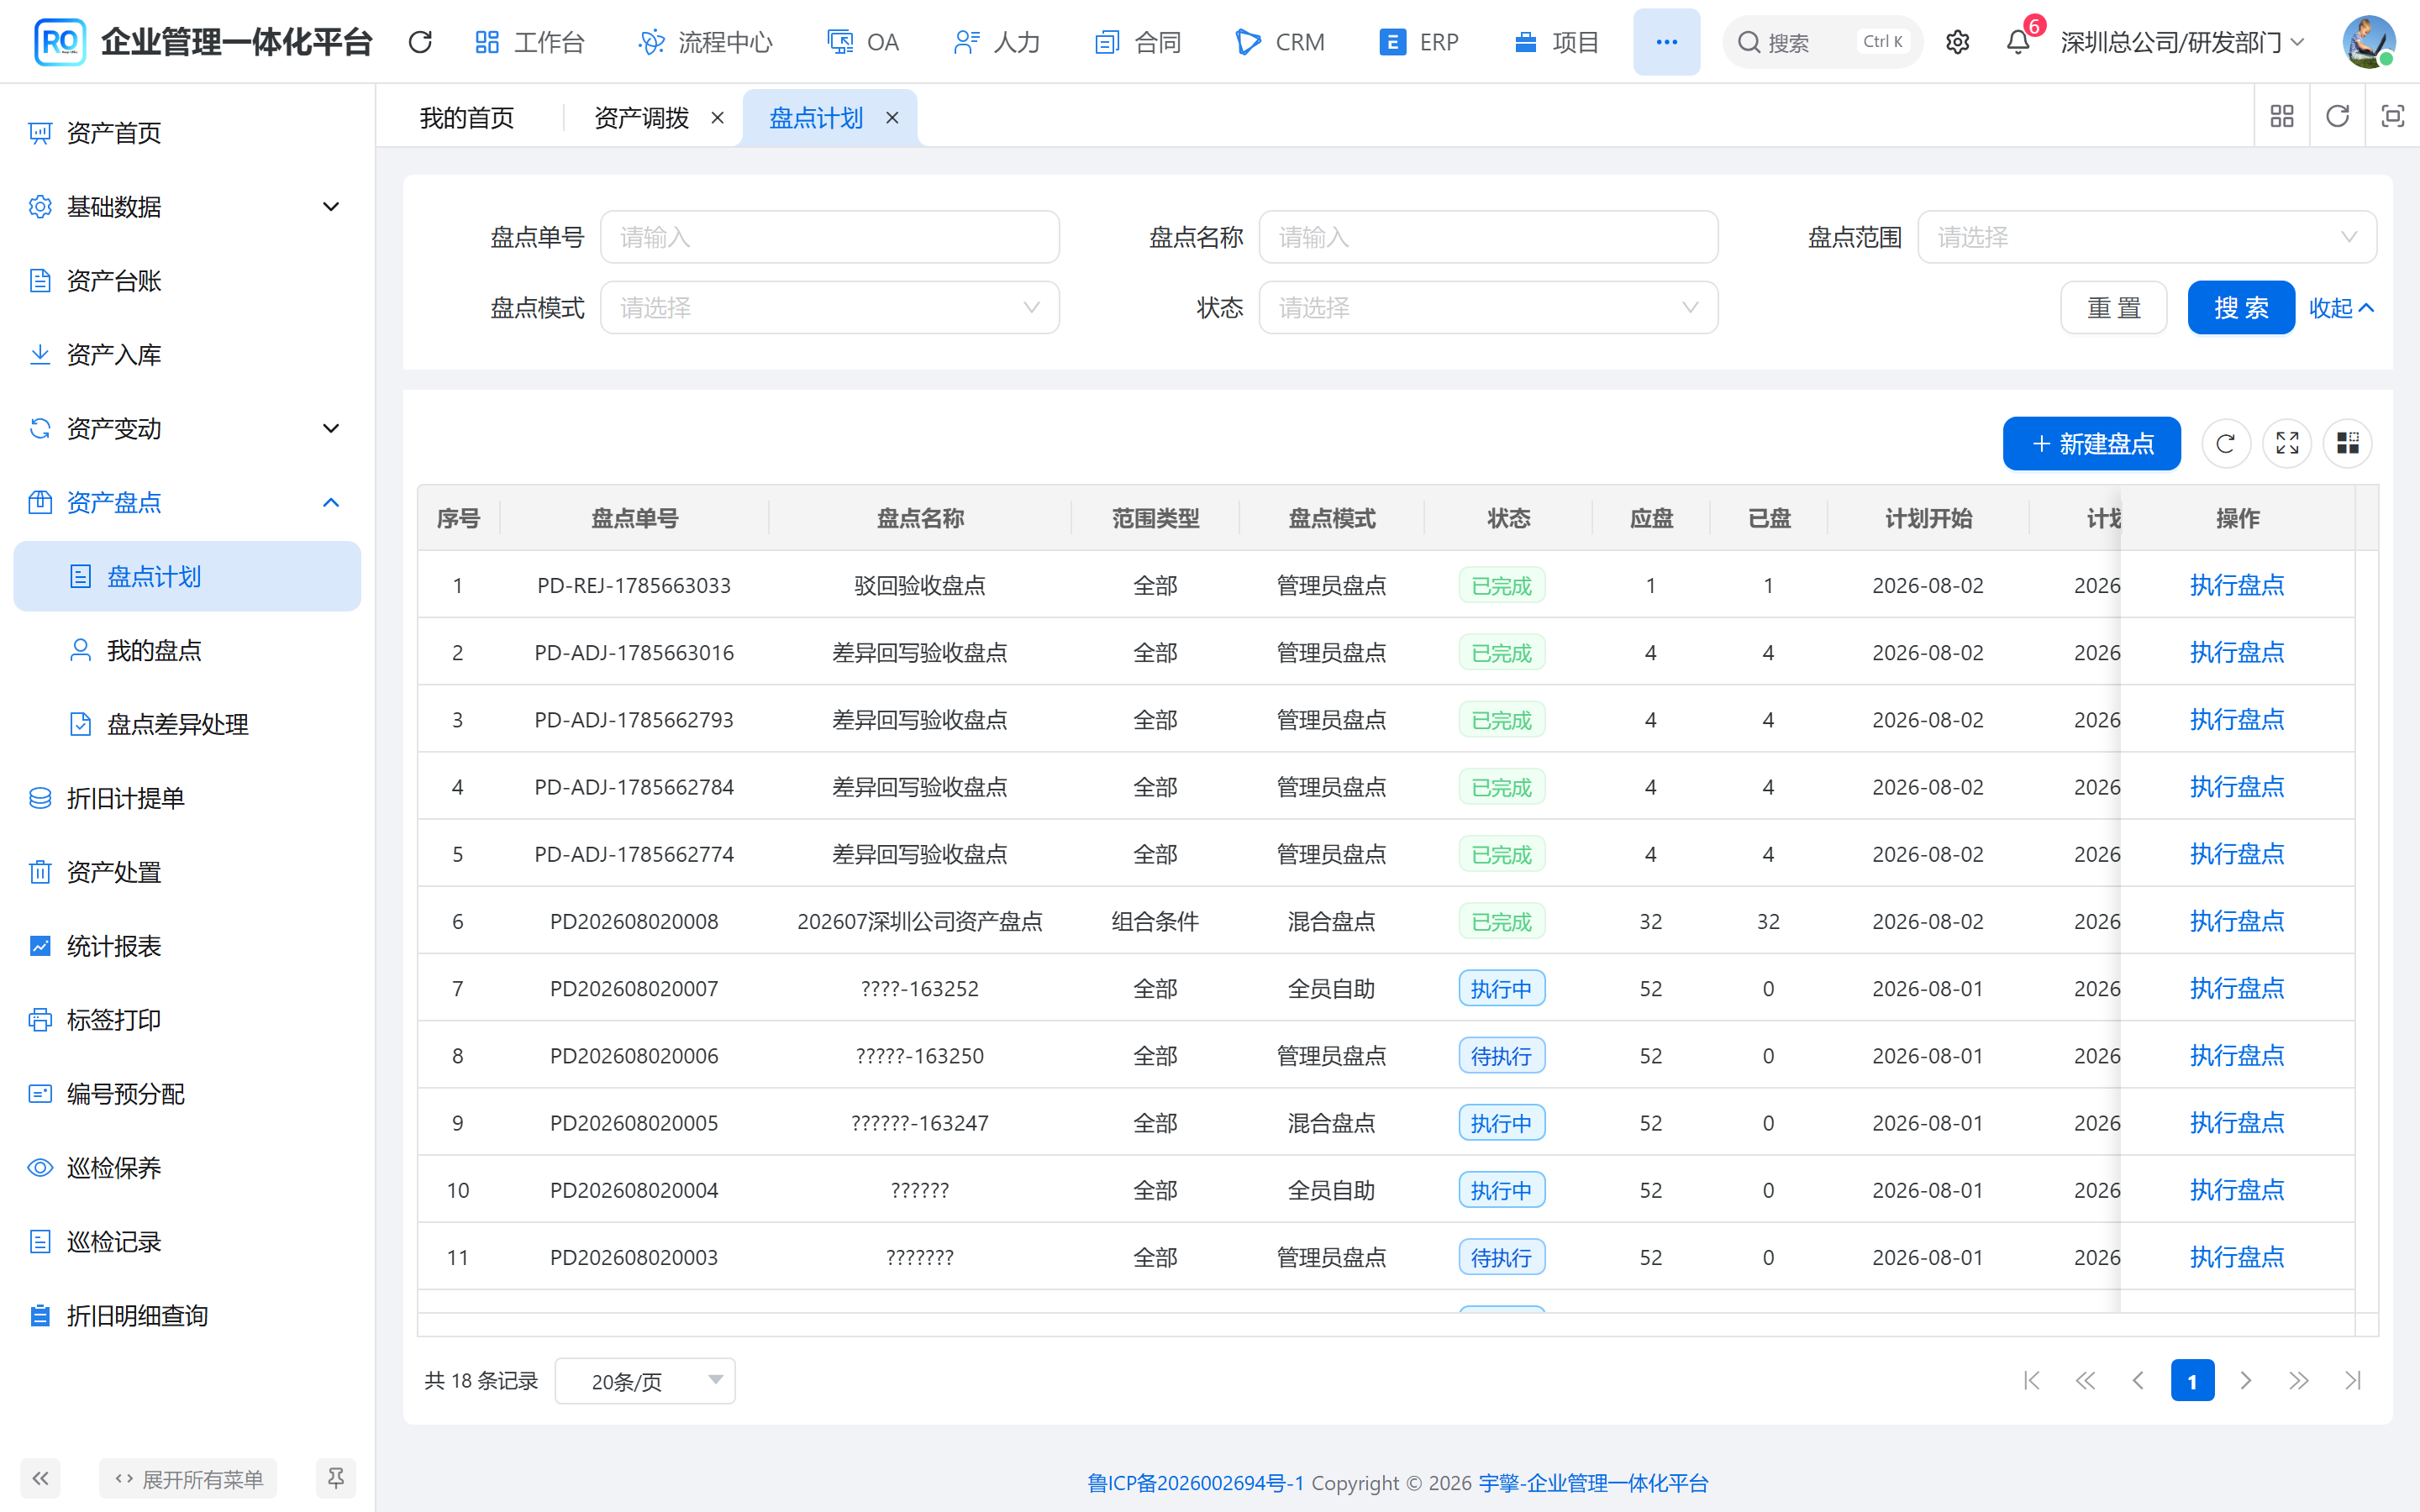This screenshot has height=1512, width=2420.
Task: Open the column settings icon
Action: pyautogui.click(x=2348, y=443)
